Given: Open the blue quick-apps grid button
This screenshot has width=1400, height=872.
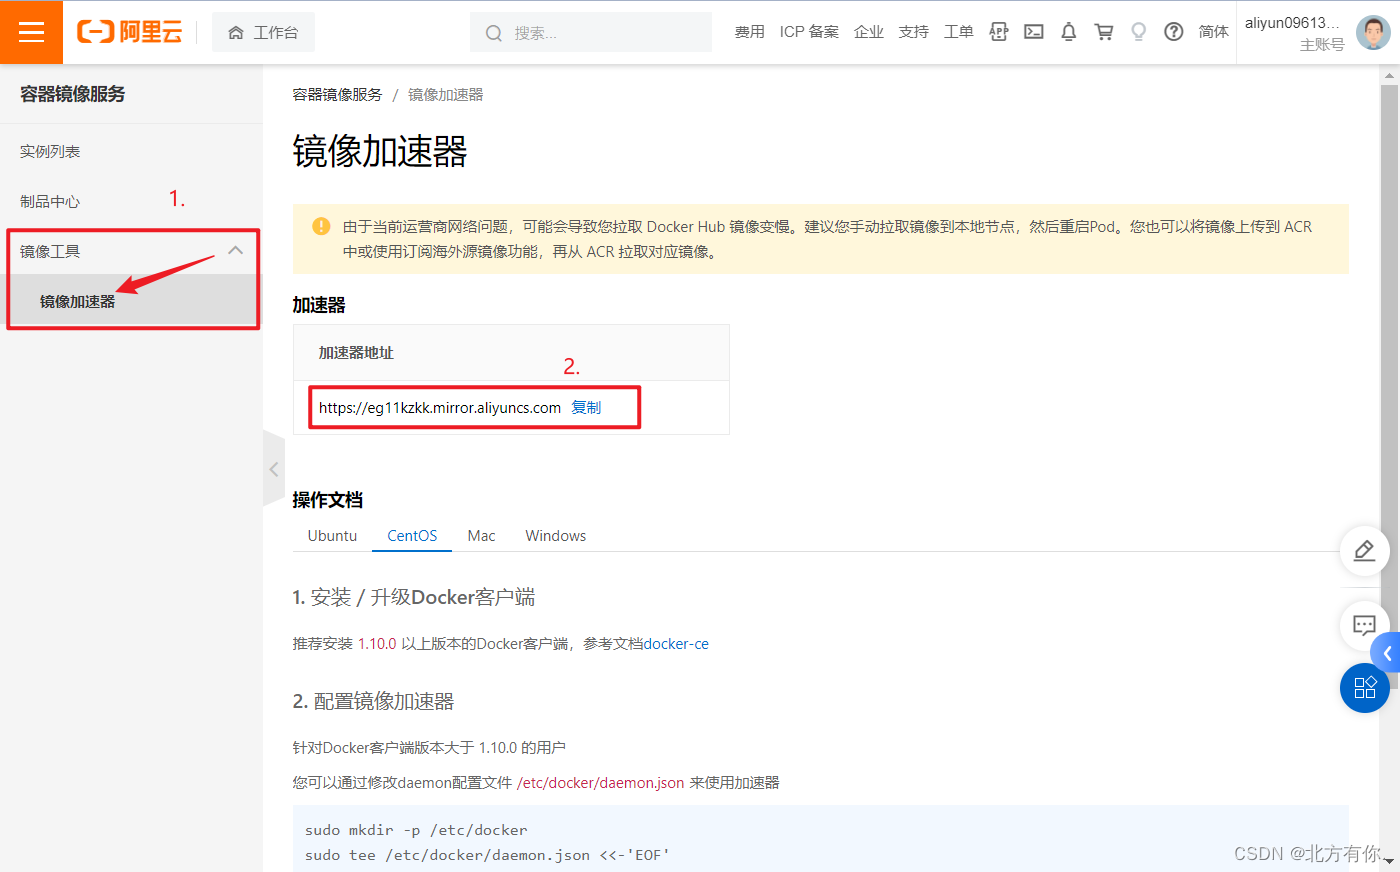Looking at the screenshot, I should pyautogui.click(x=1364, y=687).
